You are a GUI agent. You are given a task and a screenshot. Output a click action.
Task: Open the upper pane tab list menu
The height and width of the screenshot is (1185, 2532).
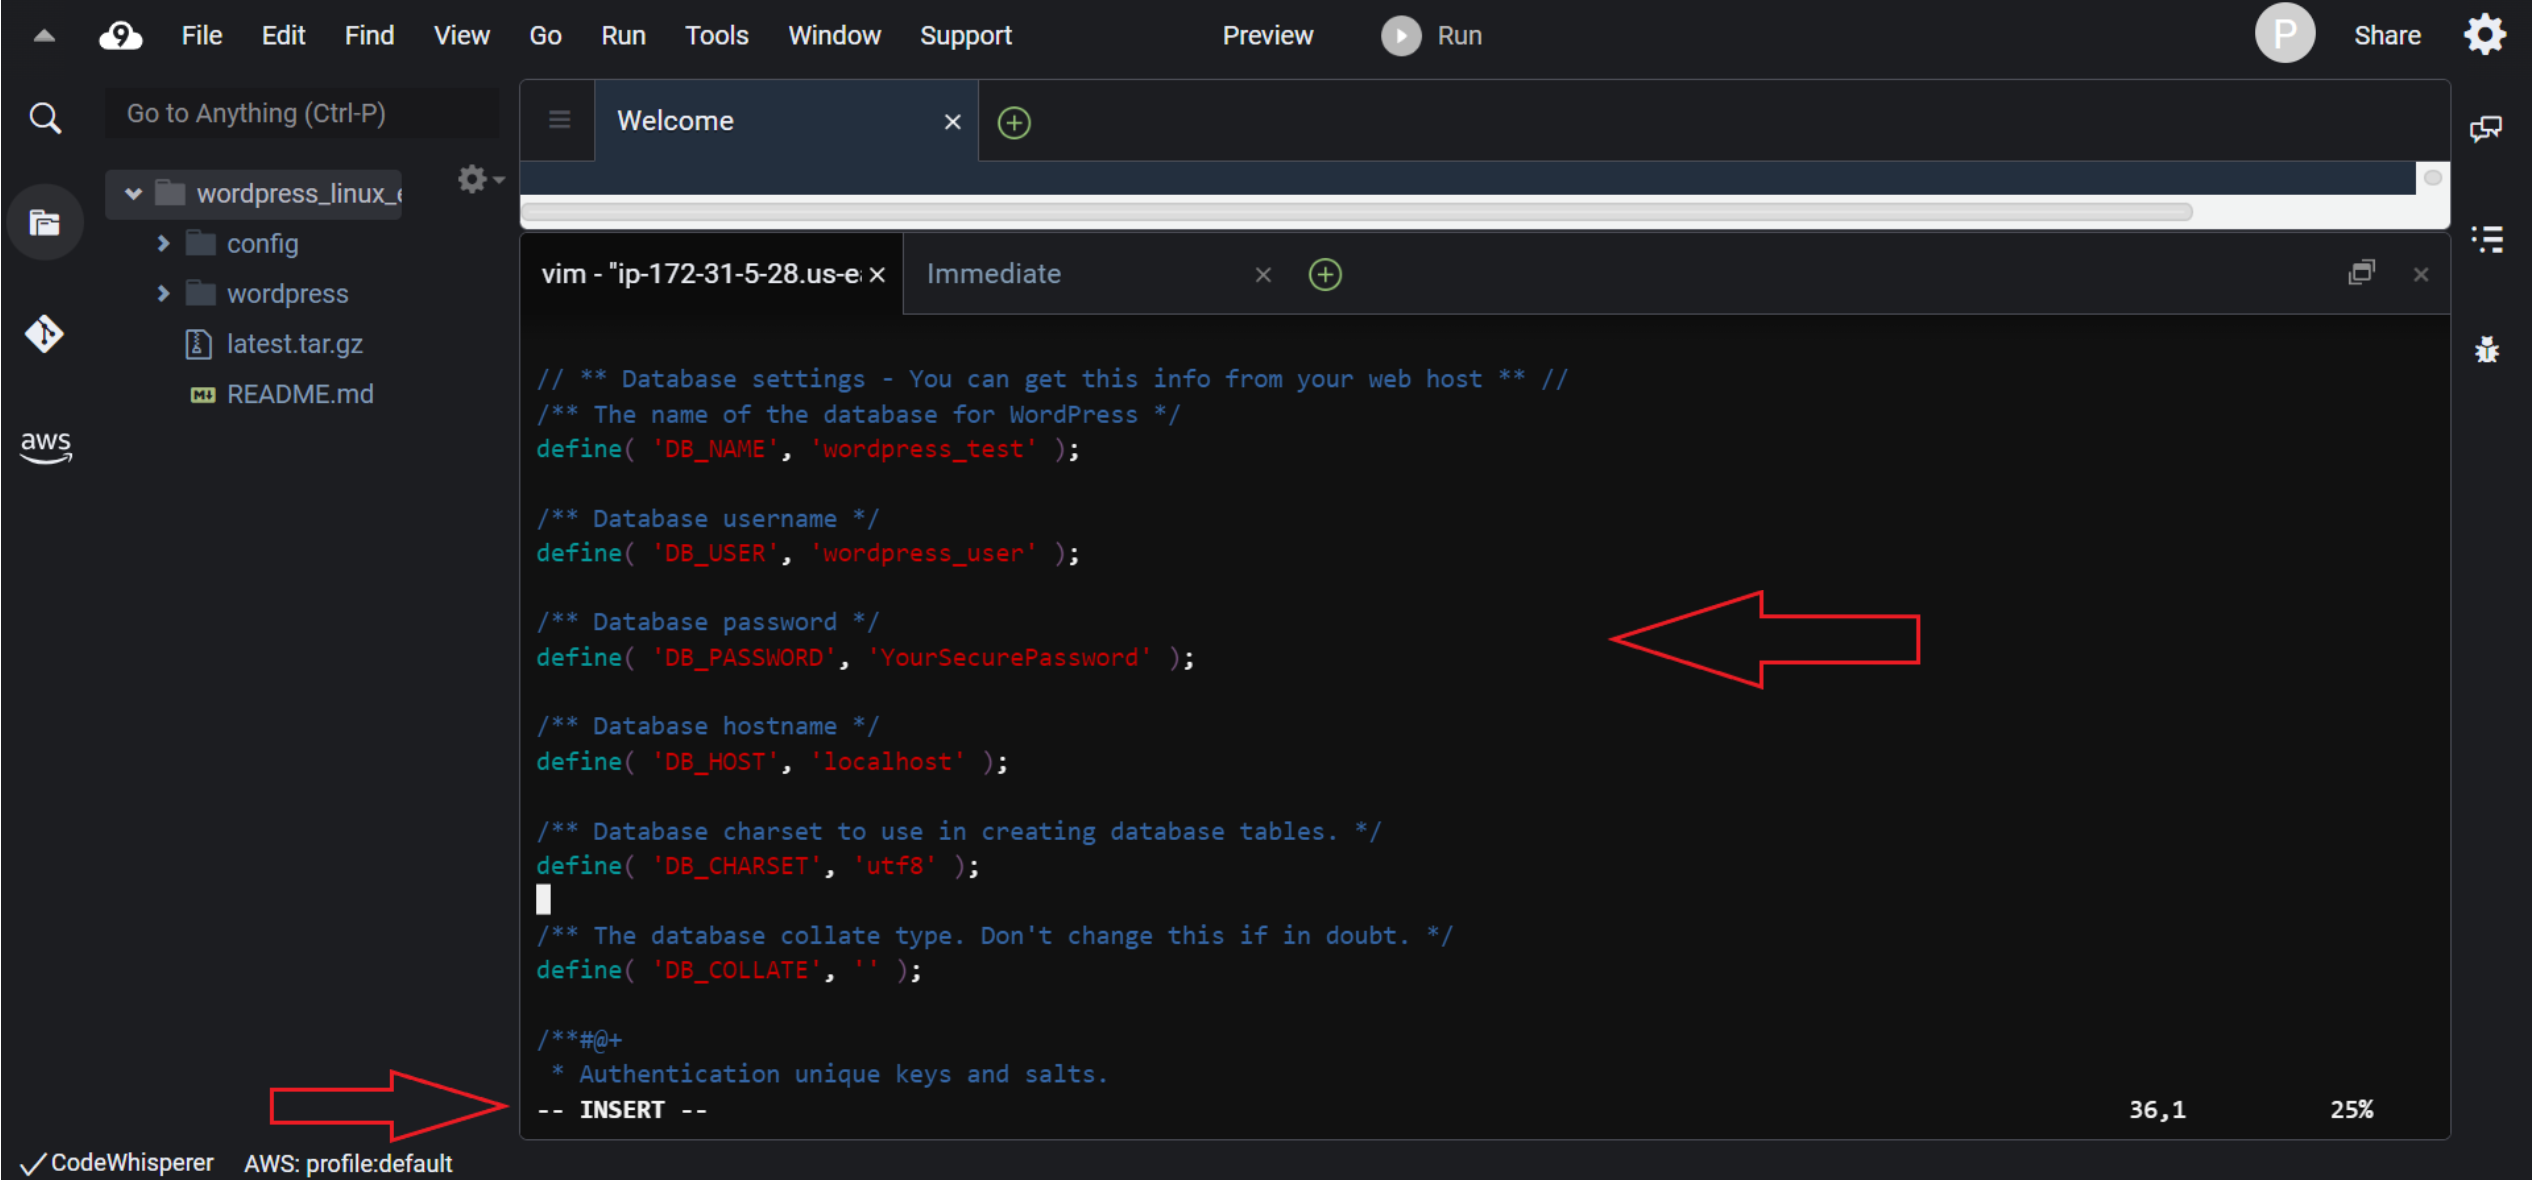[559, 120]
